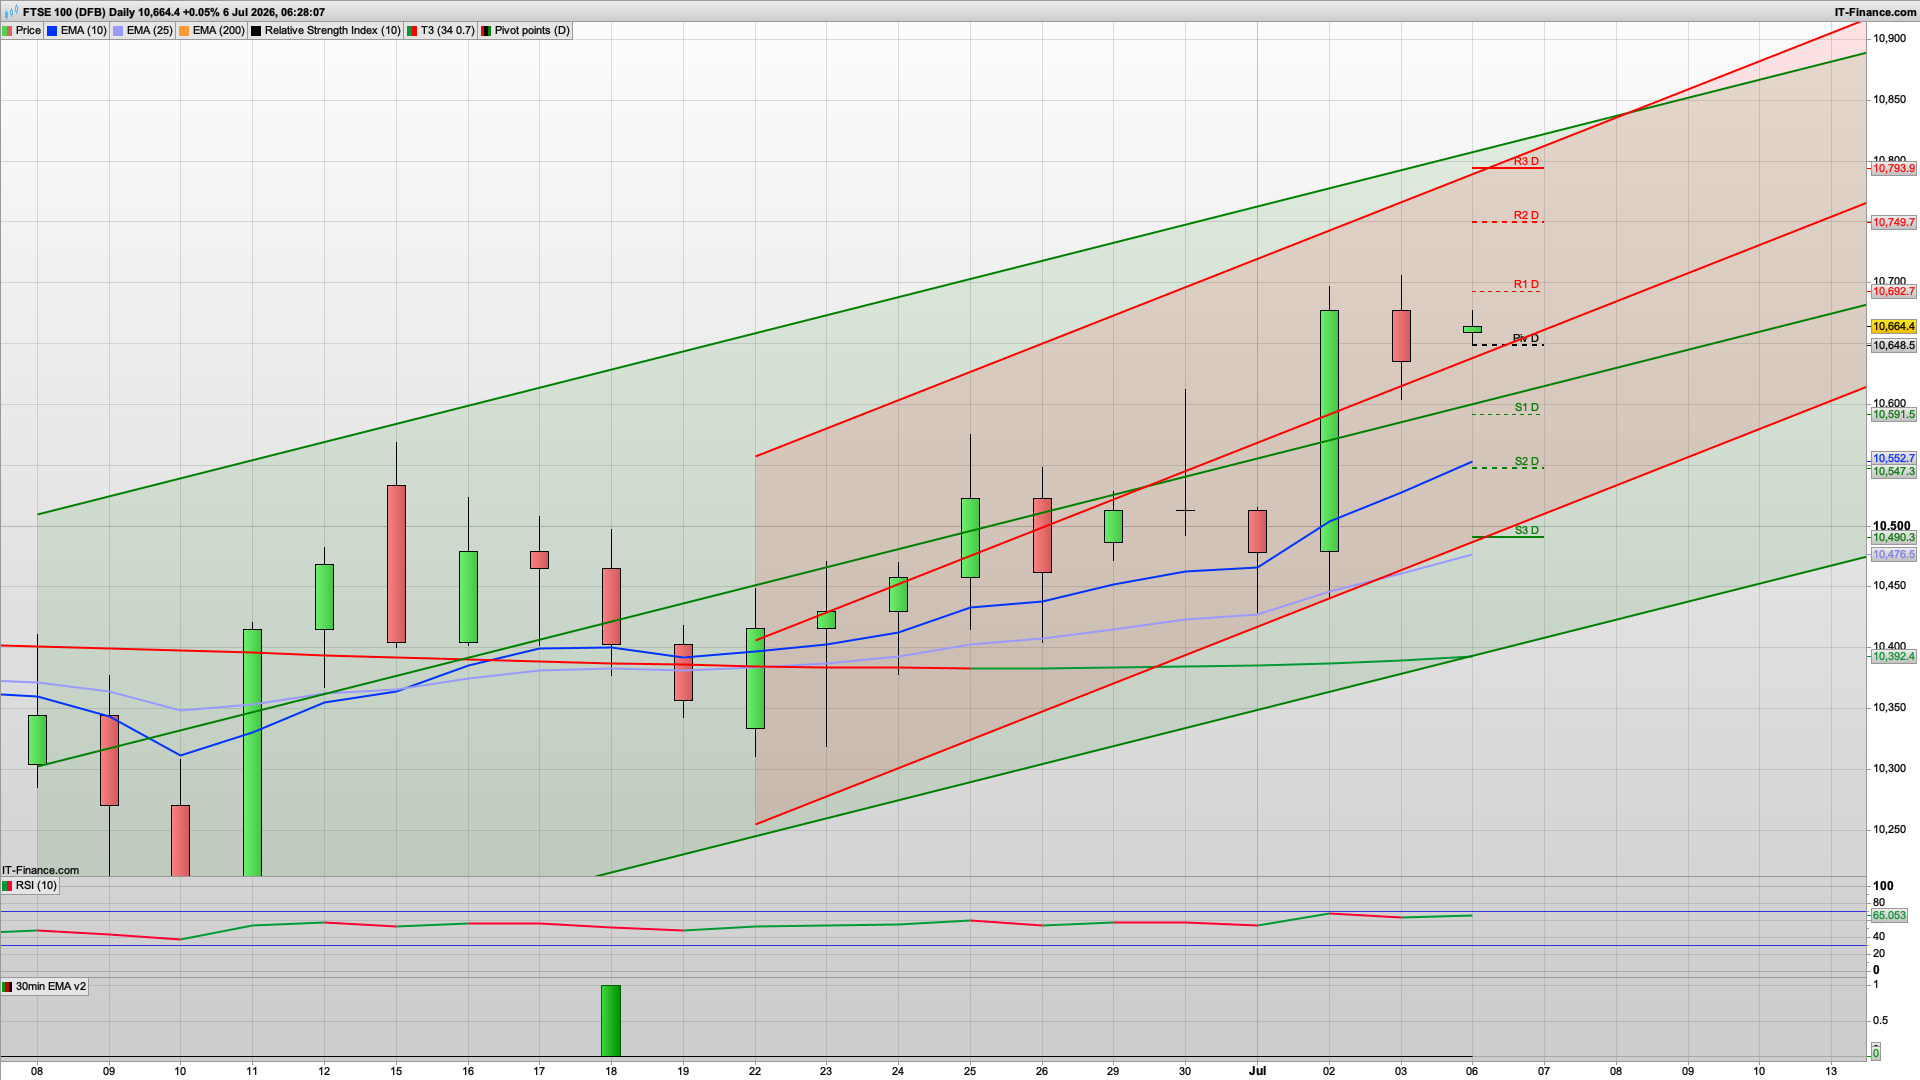Click the tall green candle for date 02
This screenshot has height=1080, width=1920.
click(1329, 431)
